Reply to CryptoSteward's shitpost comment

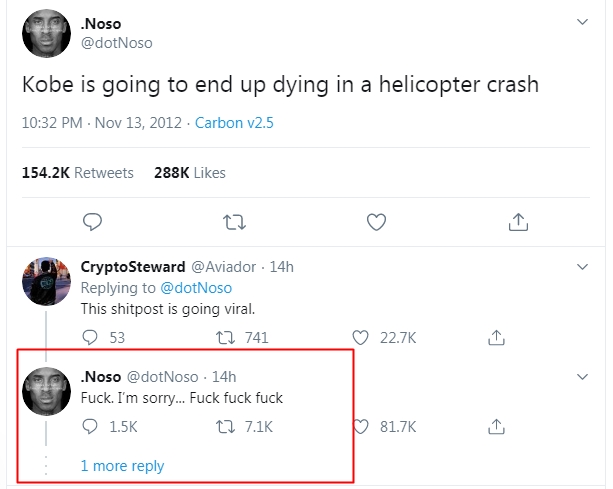(90, 337)
